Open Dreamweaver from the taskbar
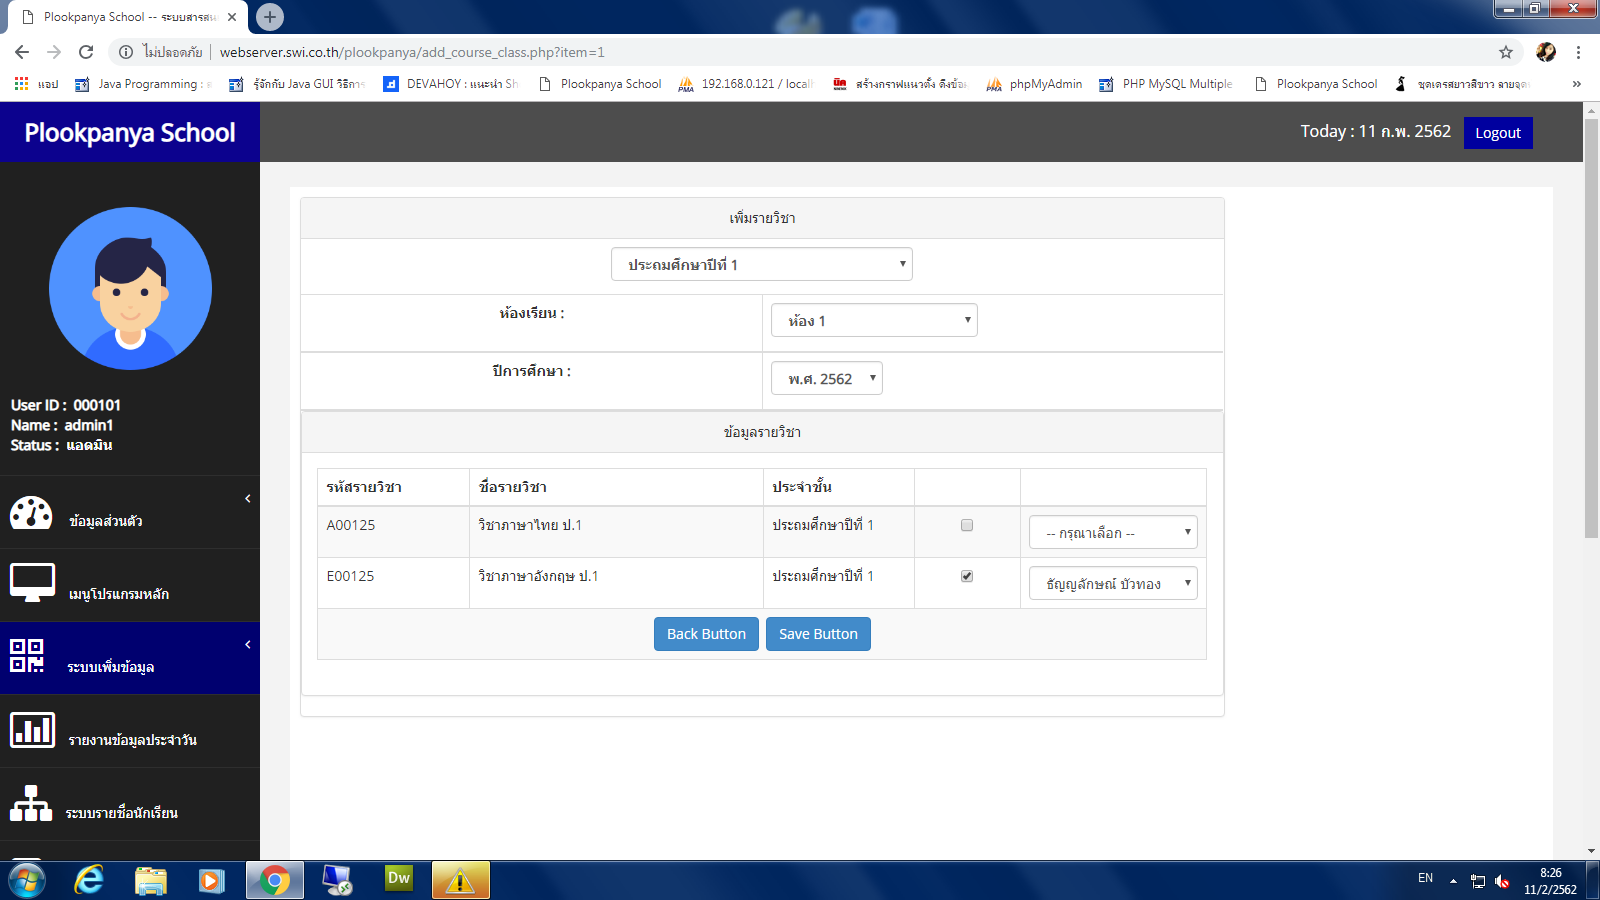1600x900 pixels. click(399, 879)
